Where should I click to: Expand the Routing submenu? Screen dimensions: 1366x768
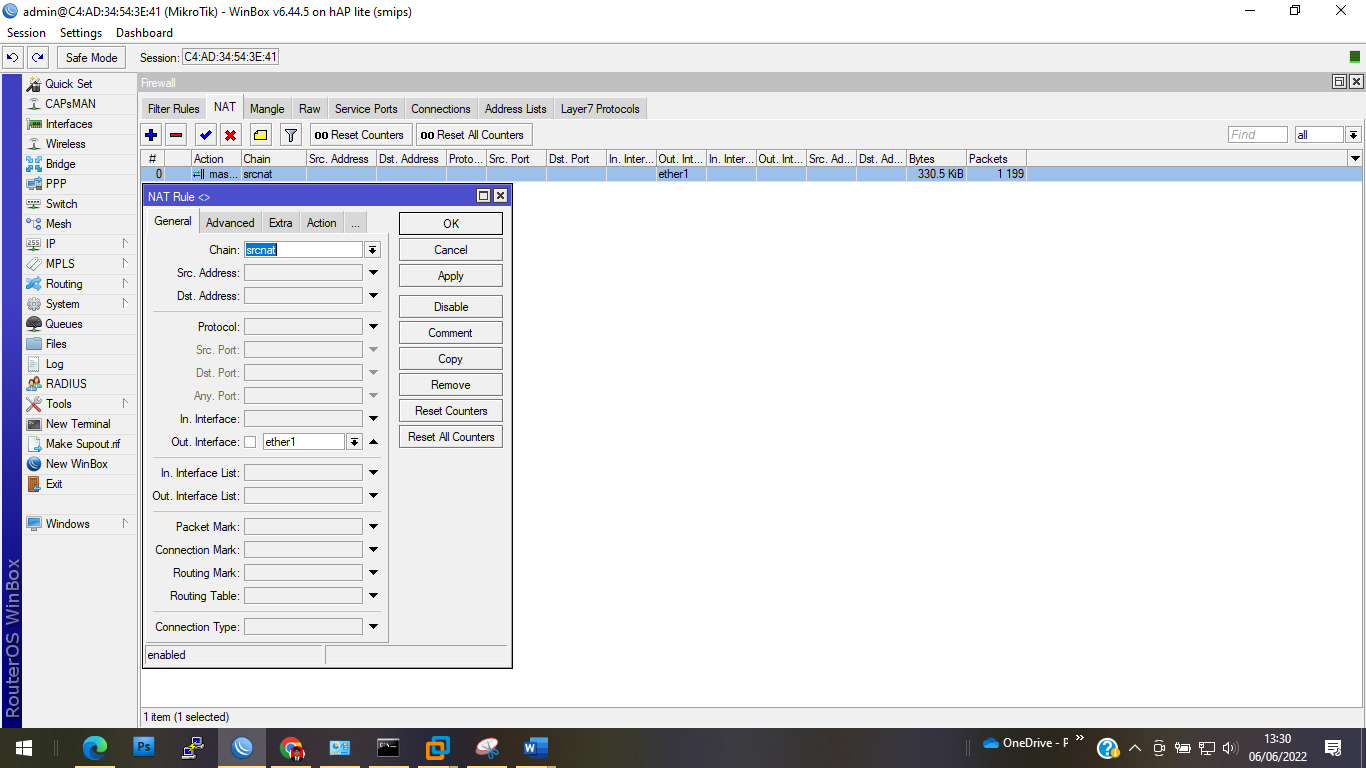click(x=125, y=284)
